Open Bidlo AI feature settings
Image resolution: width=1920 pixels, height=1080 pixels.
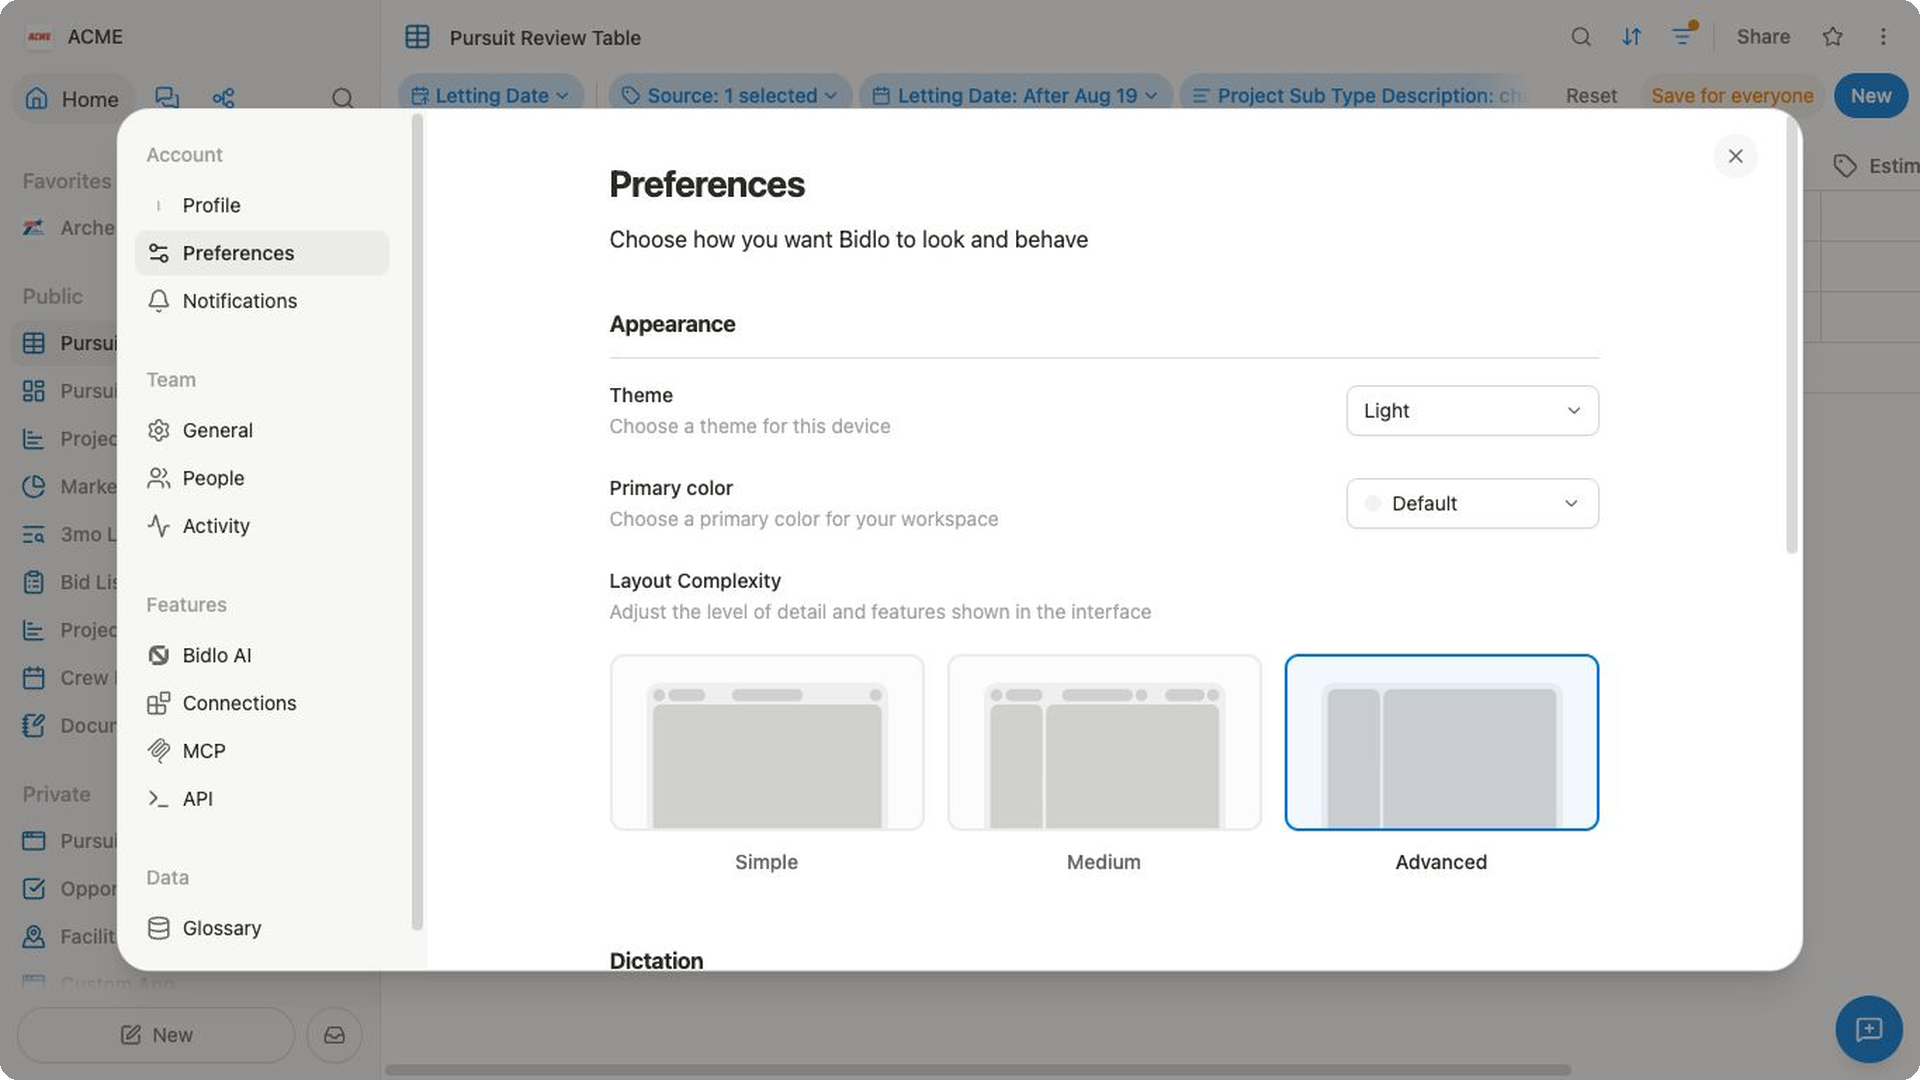coord(261,655)
